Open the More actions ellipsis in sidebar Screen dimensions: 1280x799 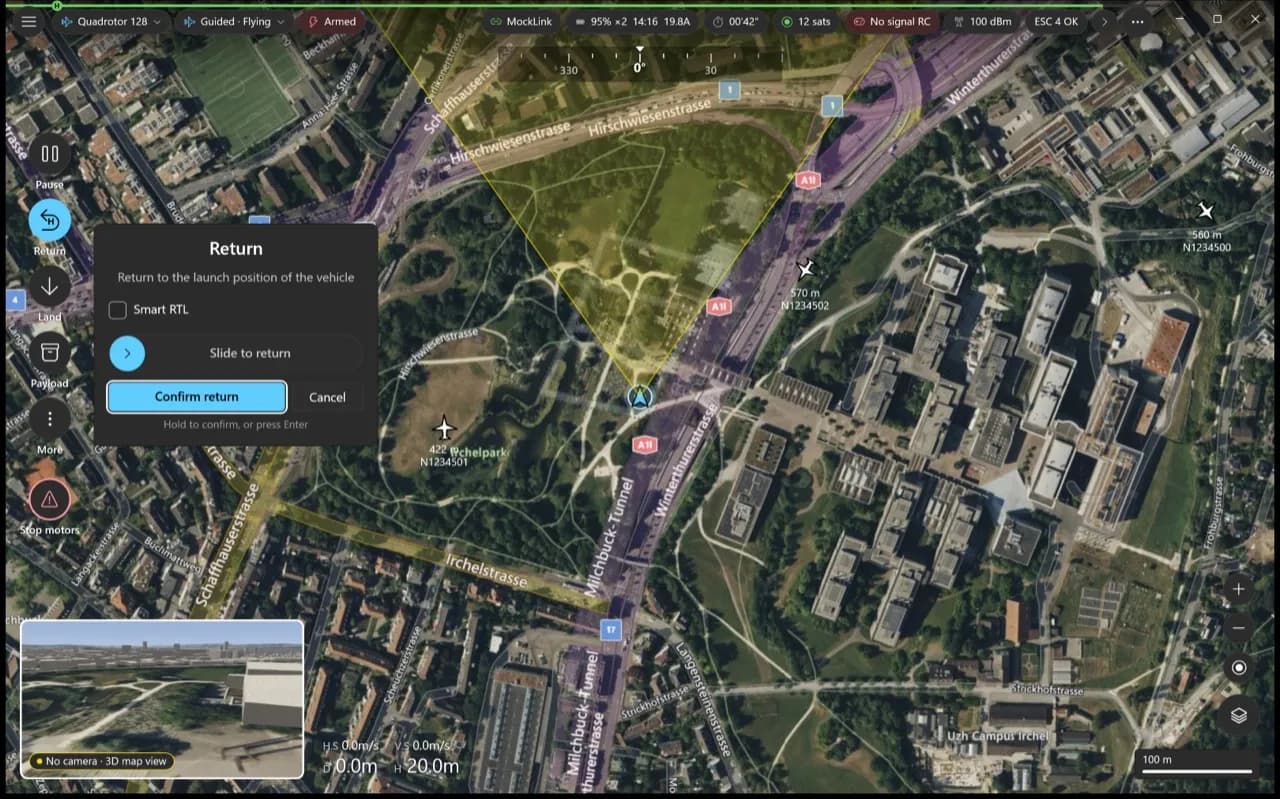coord(49,418)
